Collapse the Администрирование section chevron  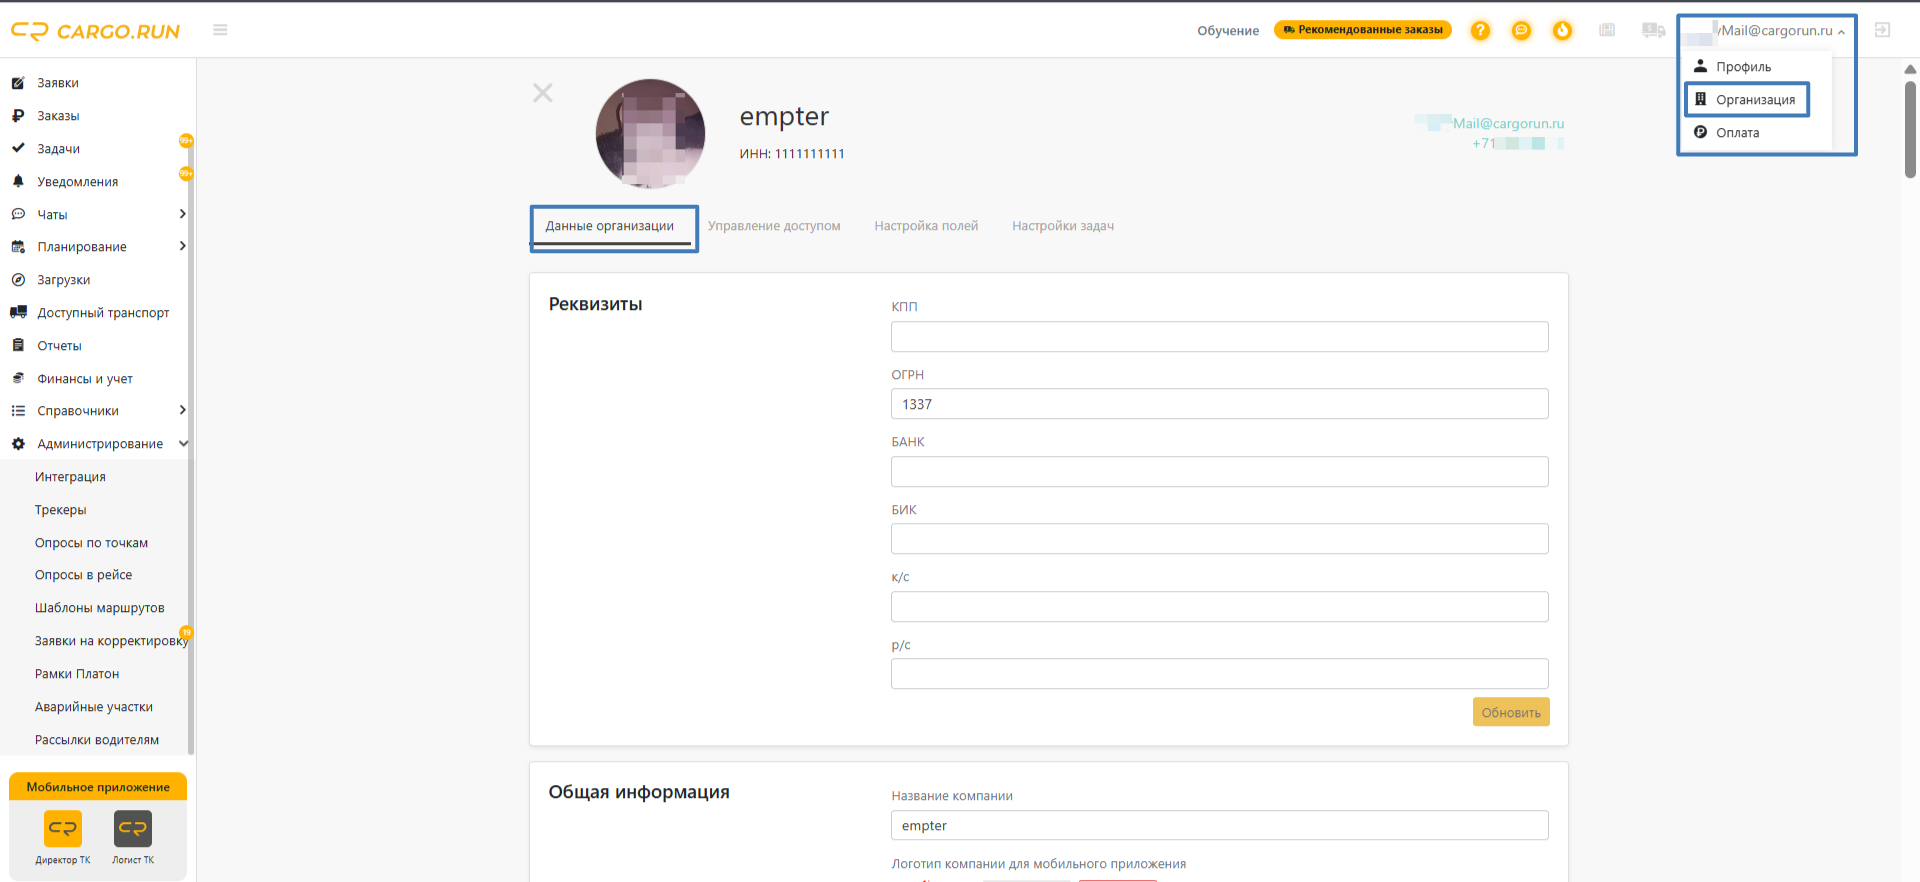(183, 444)
